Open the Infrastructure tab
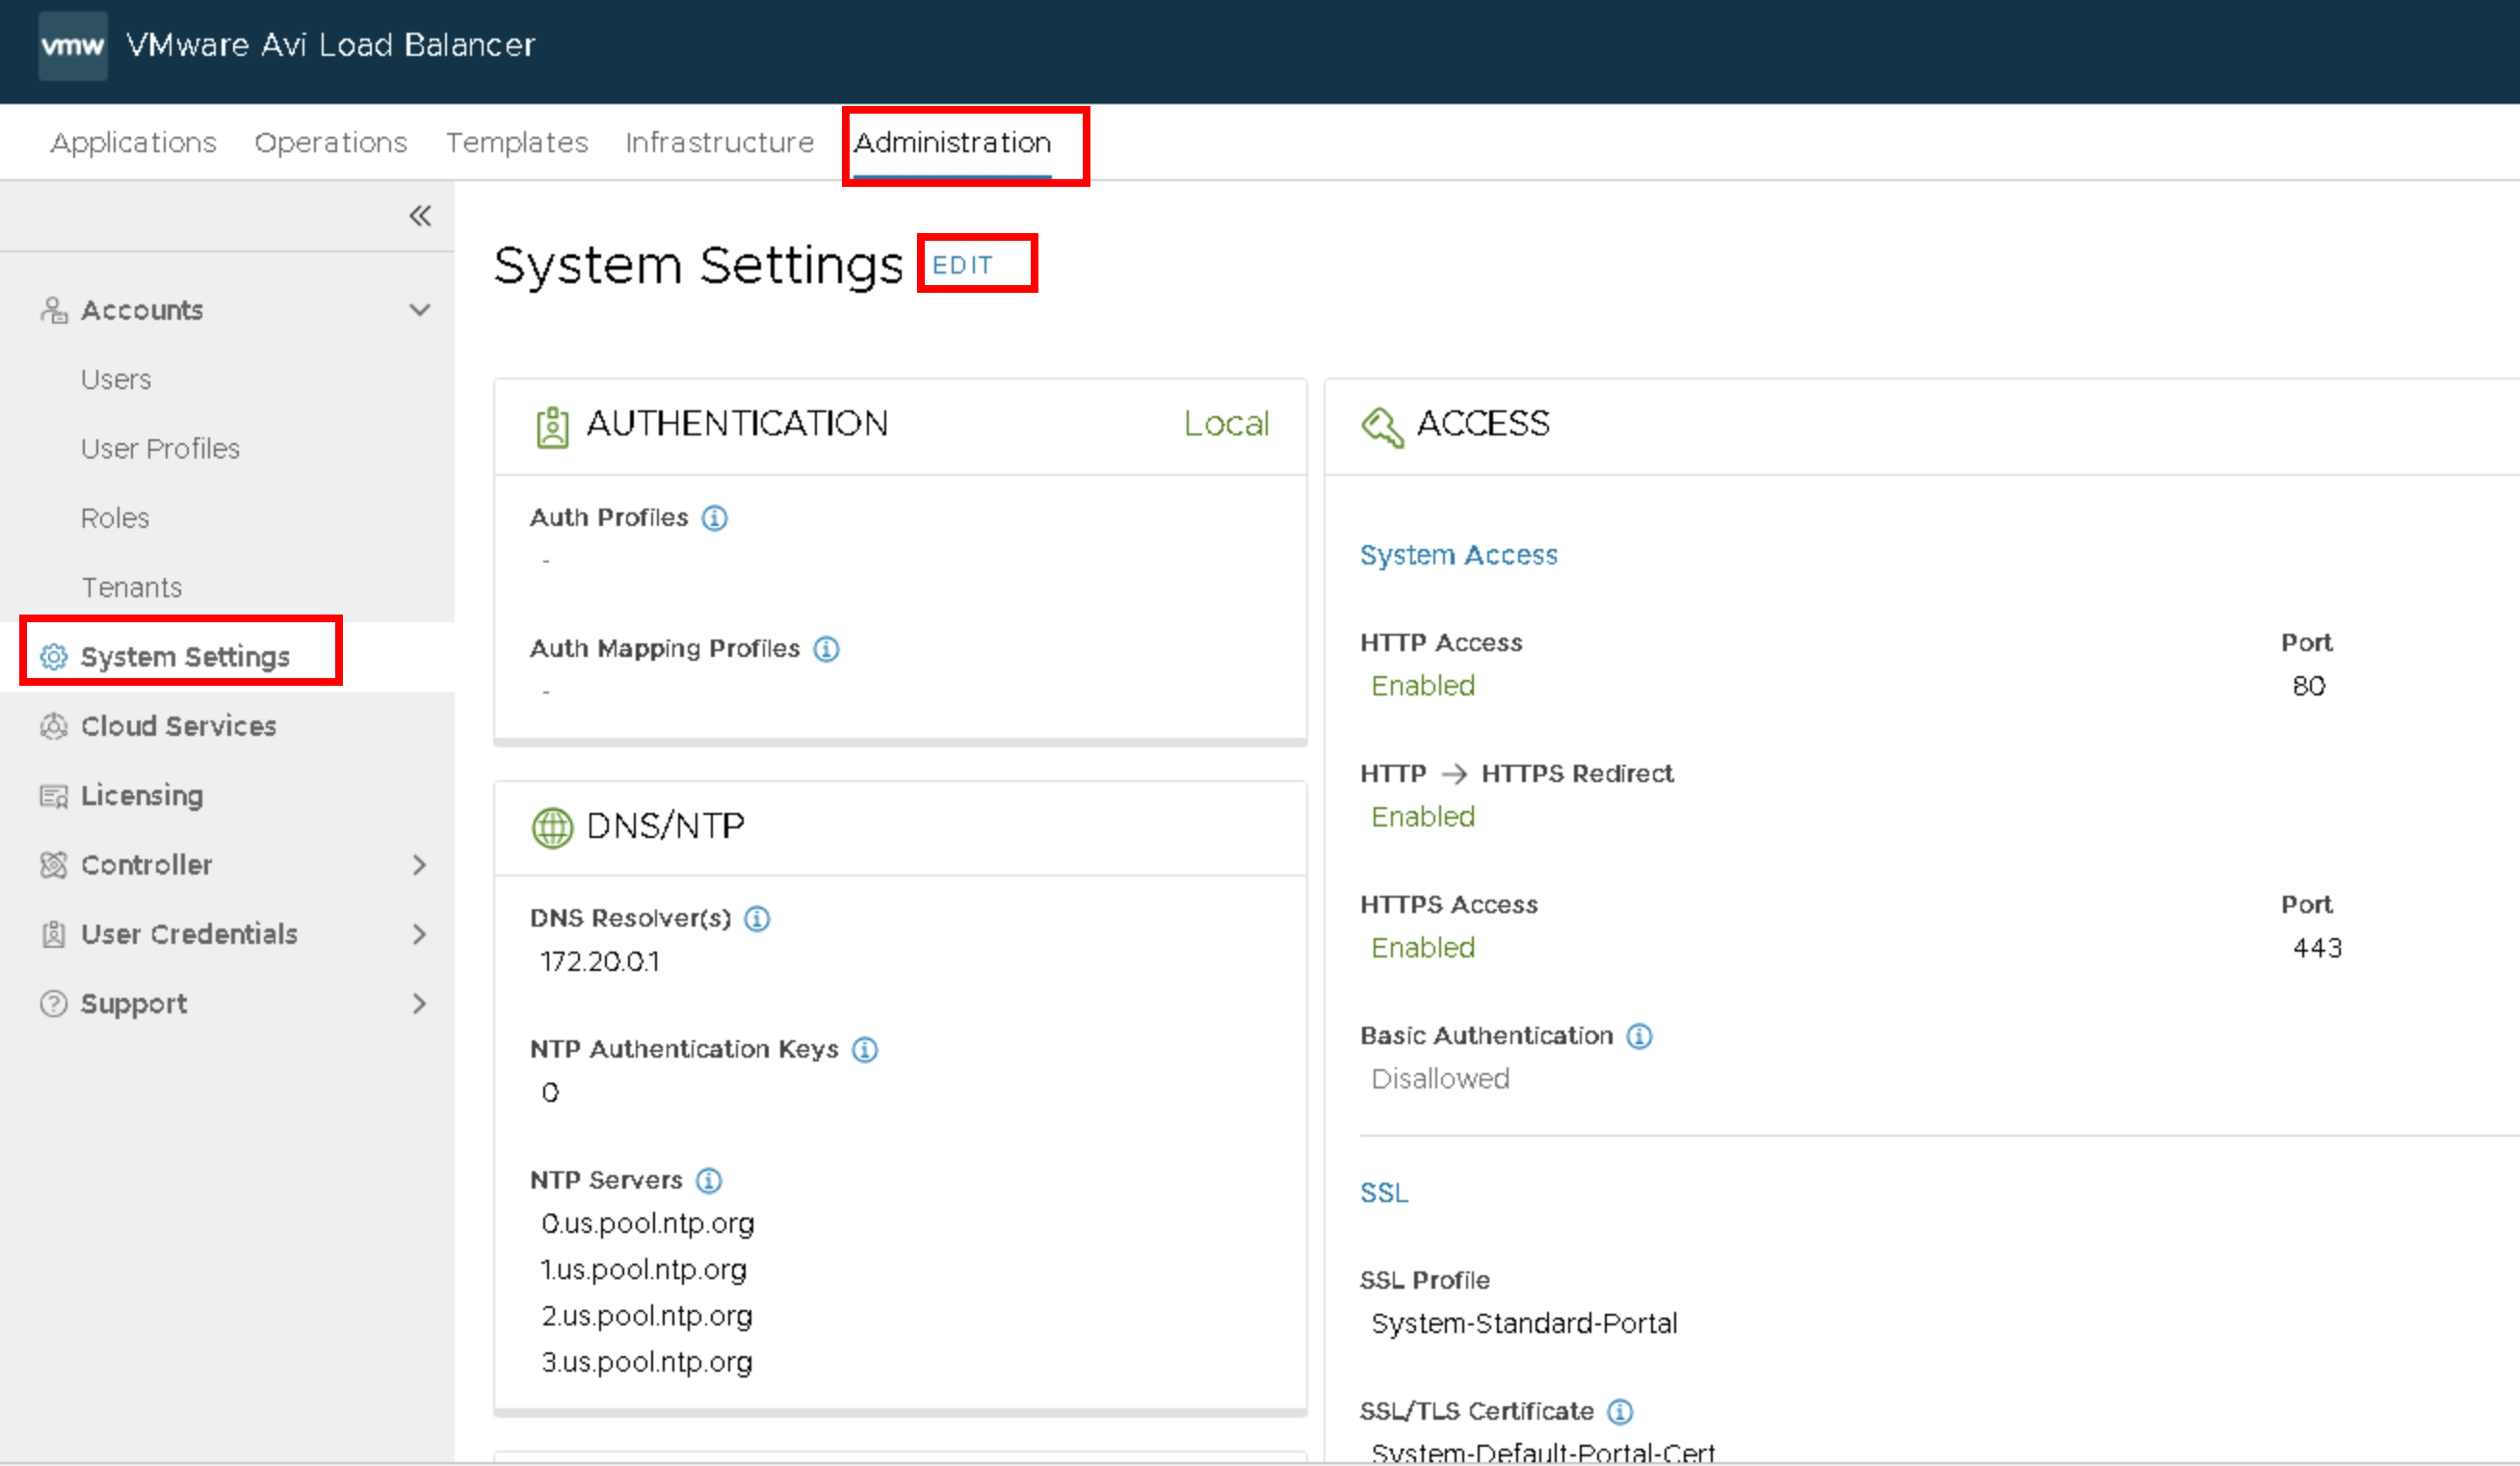 click(x=720, y=143)
